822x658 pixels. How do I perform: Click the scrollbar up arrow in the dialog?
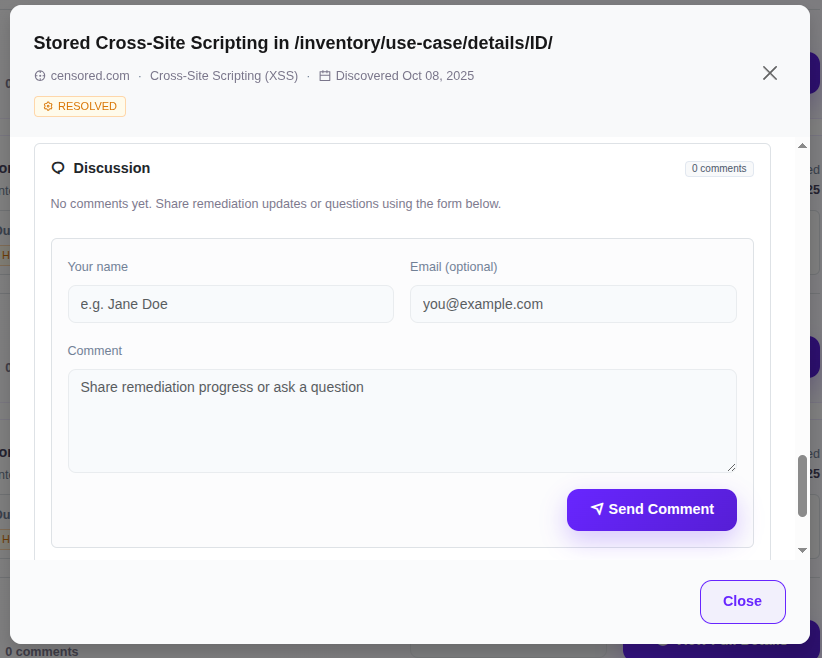[802, 147]
